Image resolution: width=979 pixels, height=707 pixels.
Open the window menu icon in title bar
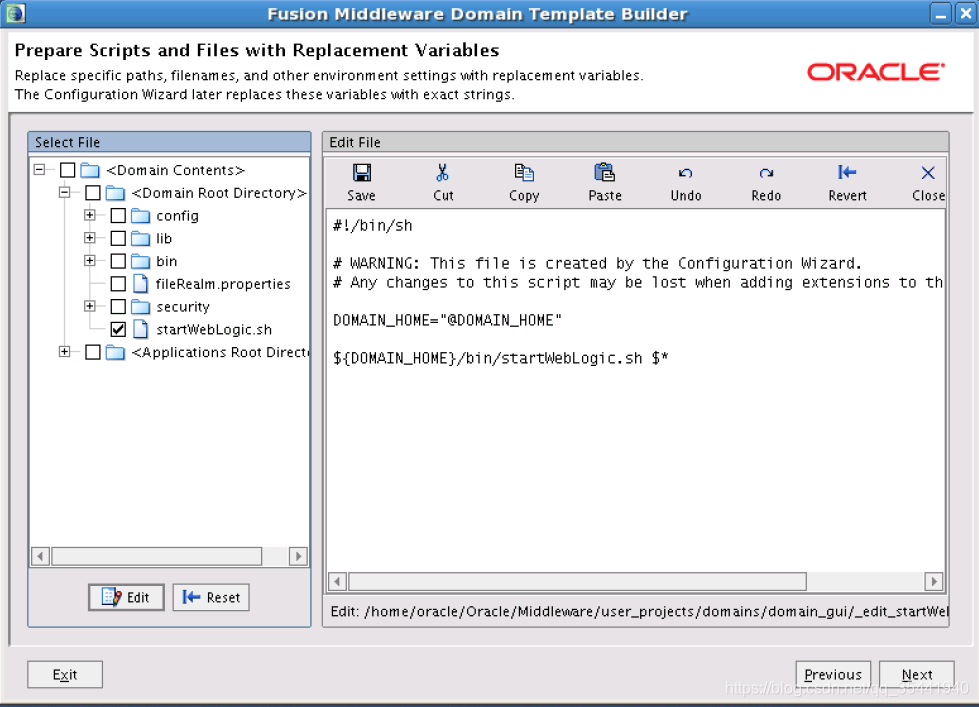15,13
